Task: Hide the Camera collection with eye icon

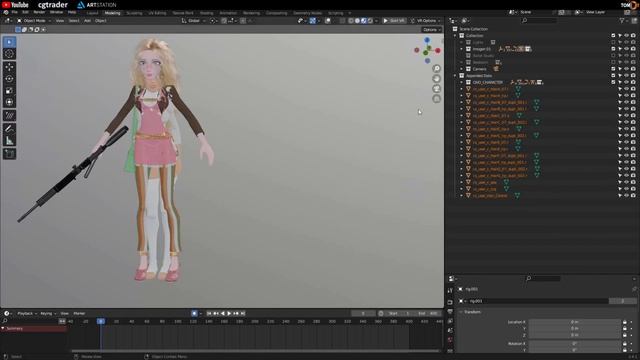Action: click(x=627, y=69)
